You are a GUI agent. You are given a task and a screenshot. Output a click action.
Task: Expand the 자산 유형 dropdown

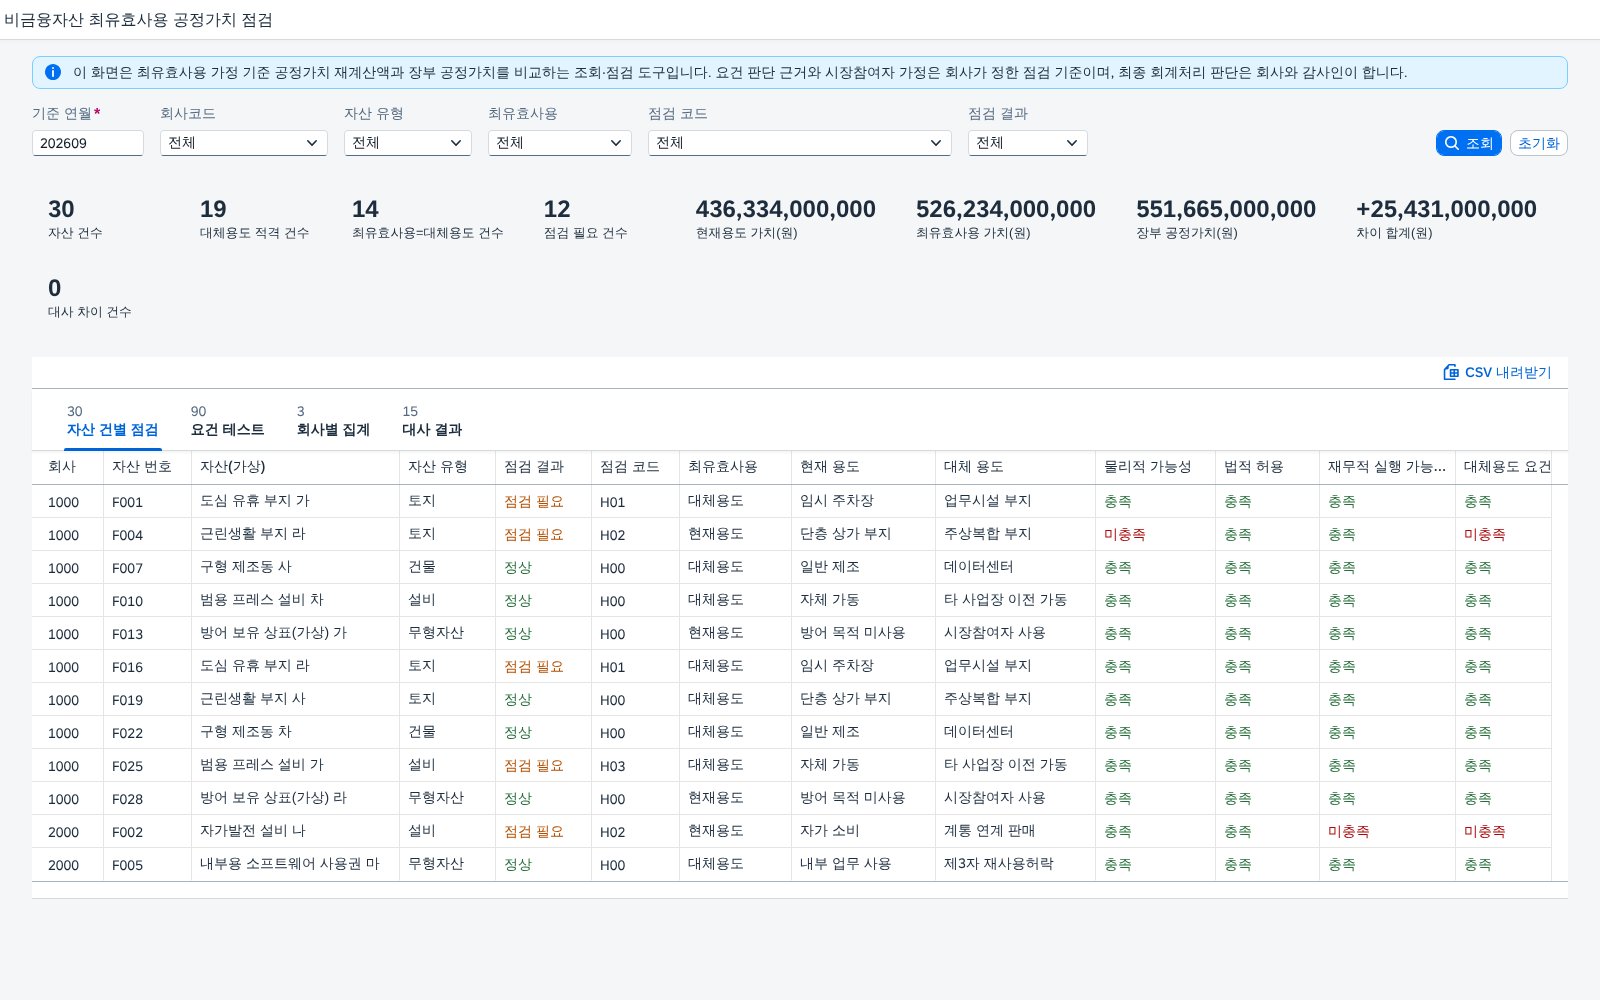(x=408, y=143)
